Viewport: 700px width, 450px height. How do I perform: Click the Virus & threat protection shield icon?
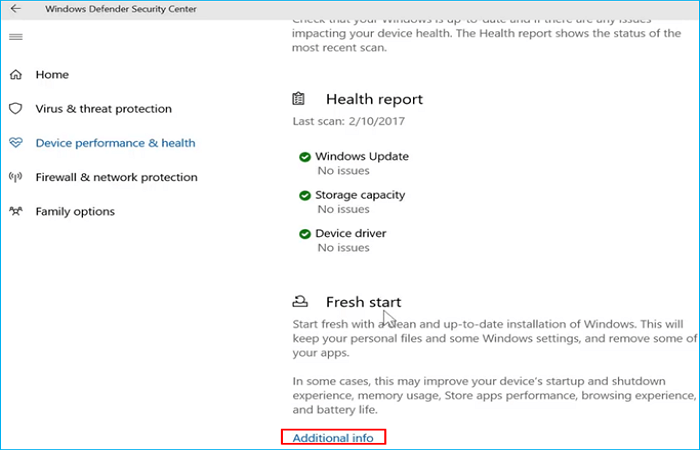[15, 109]
